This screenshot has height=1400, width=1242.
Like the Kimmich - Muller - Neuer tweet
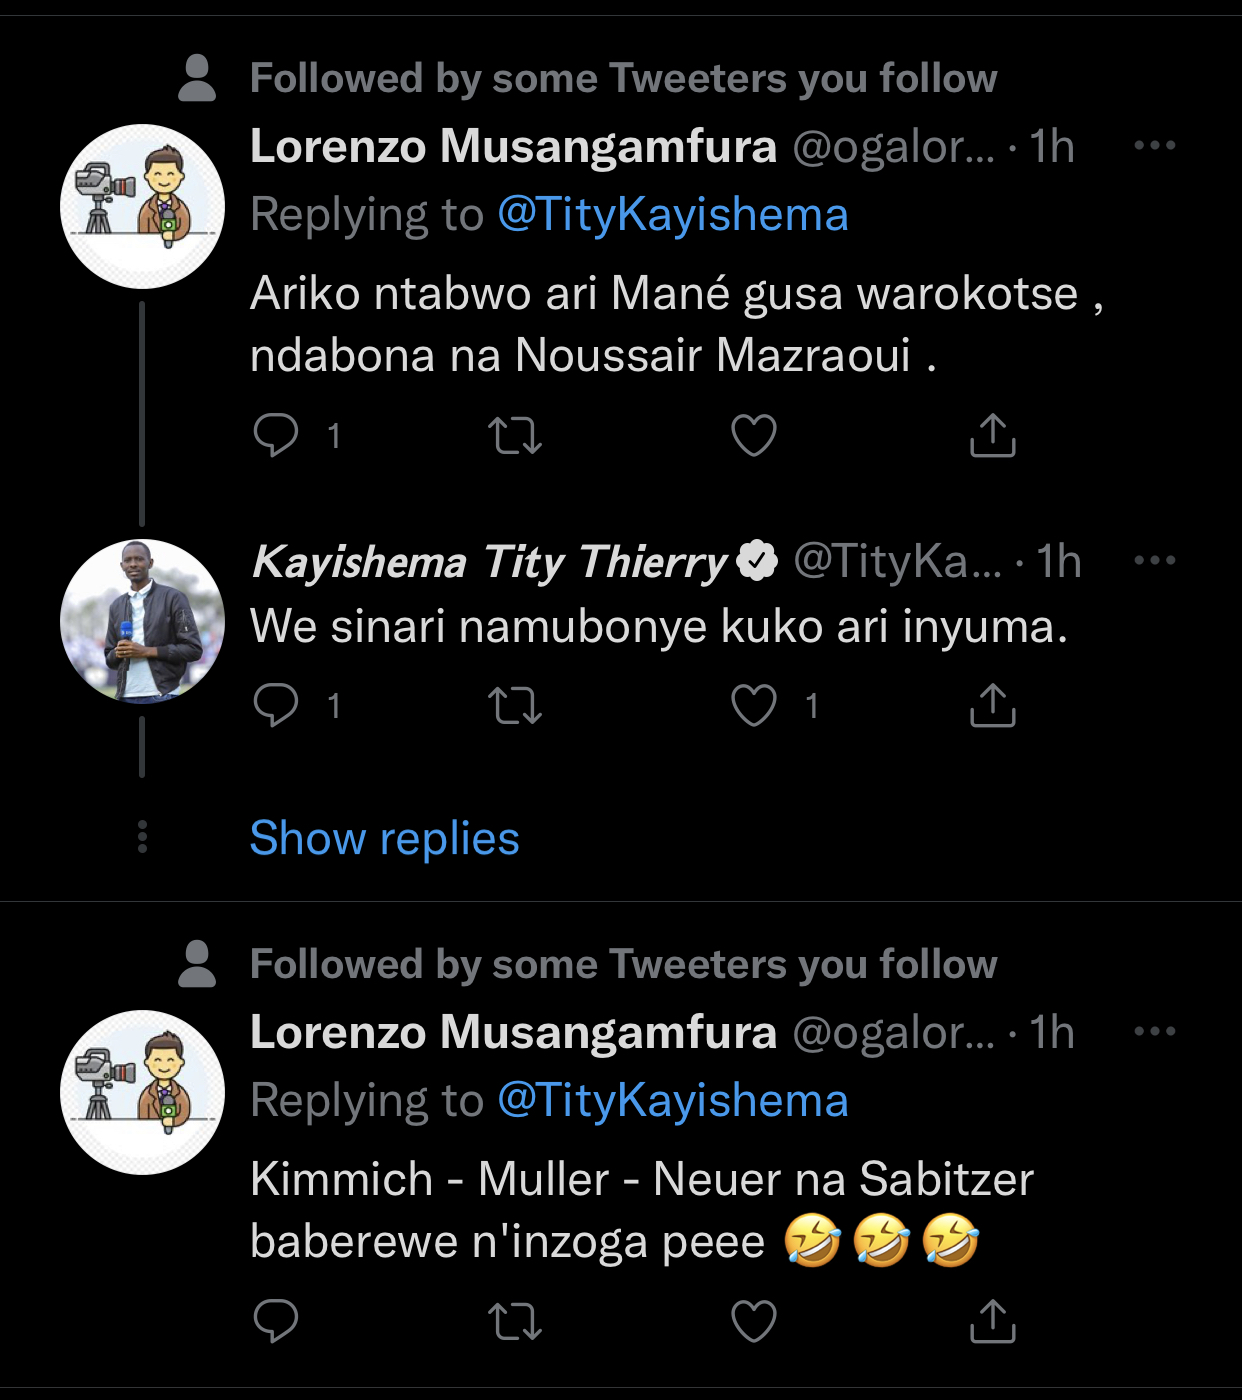pos(753,1321)
